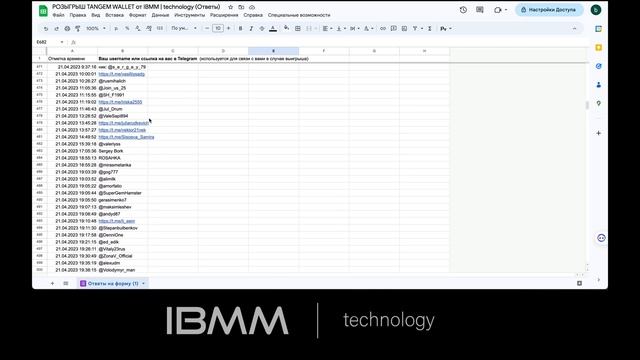The width and height of the screenshot is (640, 360).
Task: Select the Ответы на форму (1) sheet tab
Action: click(113, 283)
